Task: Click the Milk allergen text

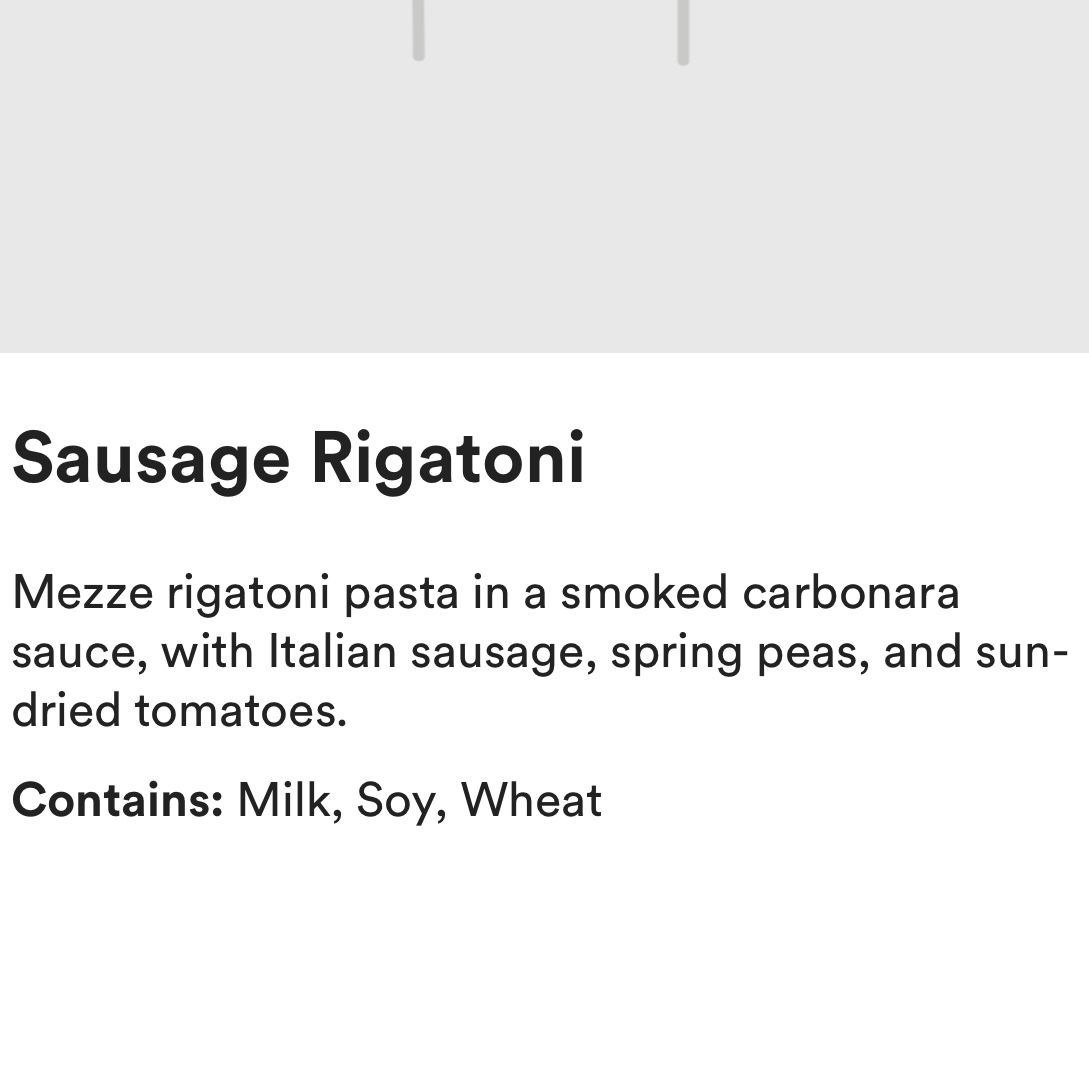Action: point(290,801)
